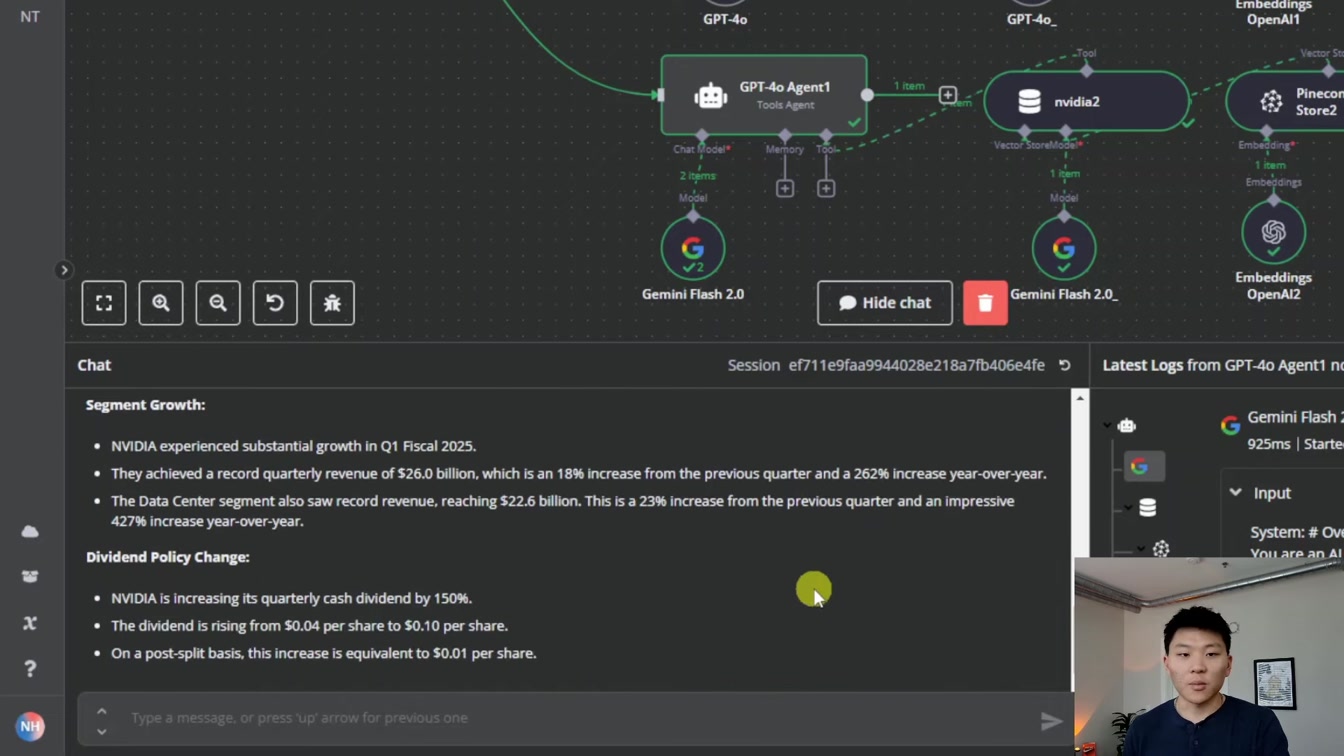Select the nvidia2 vector store tool node
Viewport: 1344px width, 756px height.
coord(1086,101)
